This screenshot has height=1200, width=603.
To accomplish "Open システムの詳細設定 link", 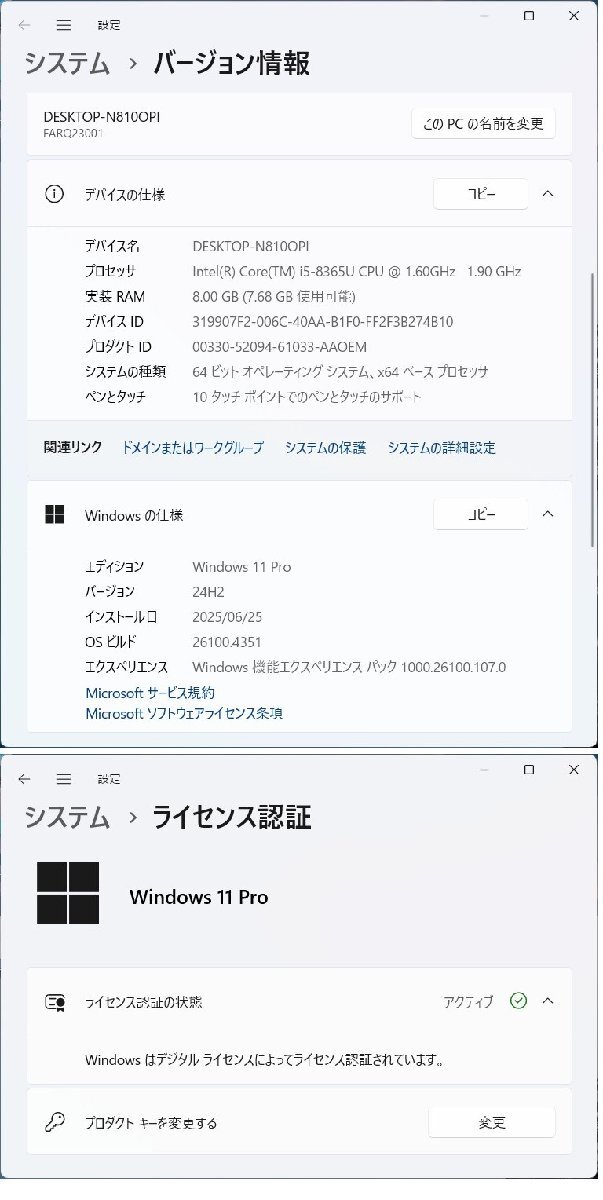I will pyautogui.click(x=441, y=448).
